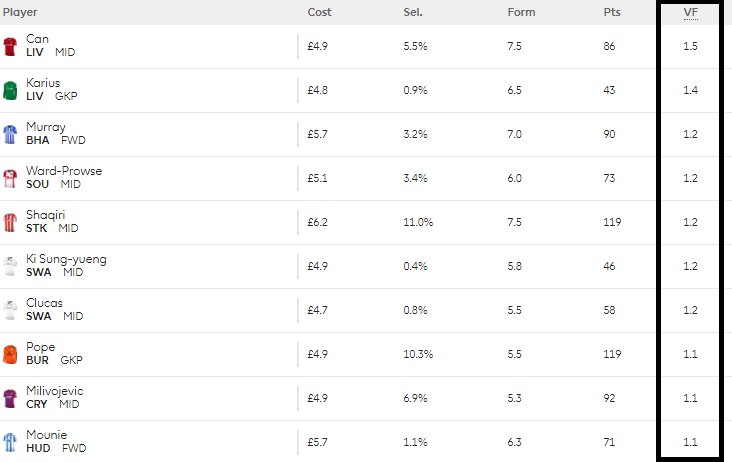Image resolution: width=732 pixels, height=462 pixels.
Task: Sort table by VF column header
Action: tap(690, 13)
